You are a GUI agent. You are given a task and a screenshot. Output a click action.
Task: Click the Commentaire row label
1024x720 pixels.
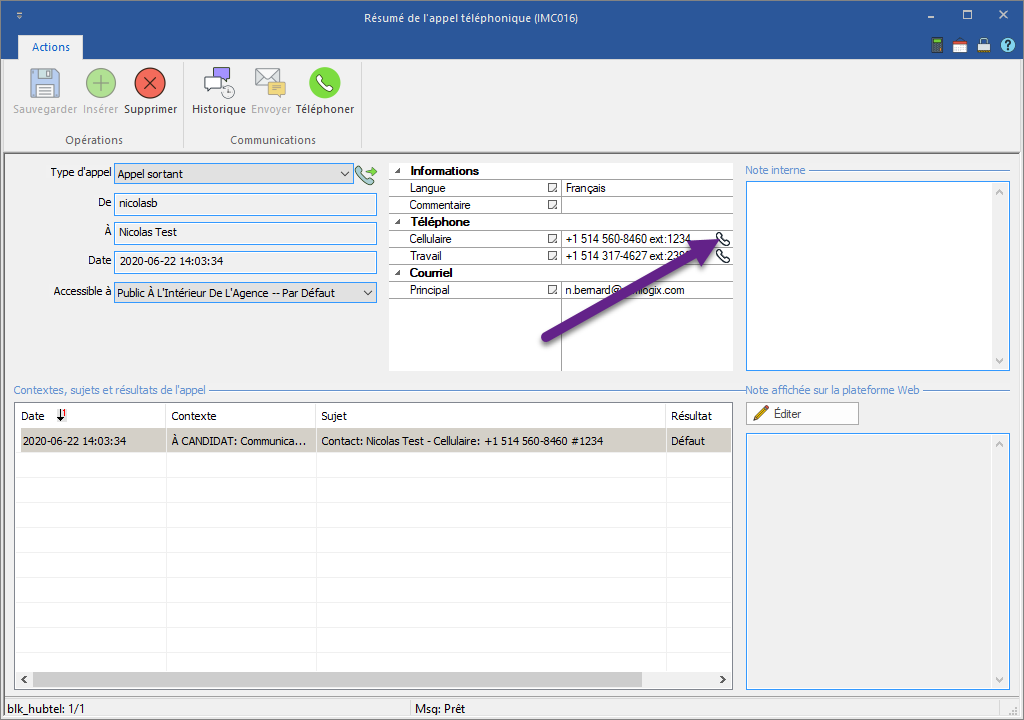[x=440, y=205]
